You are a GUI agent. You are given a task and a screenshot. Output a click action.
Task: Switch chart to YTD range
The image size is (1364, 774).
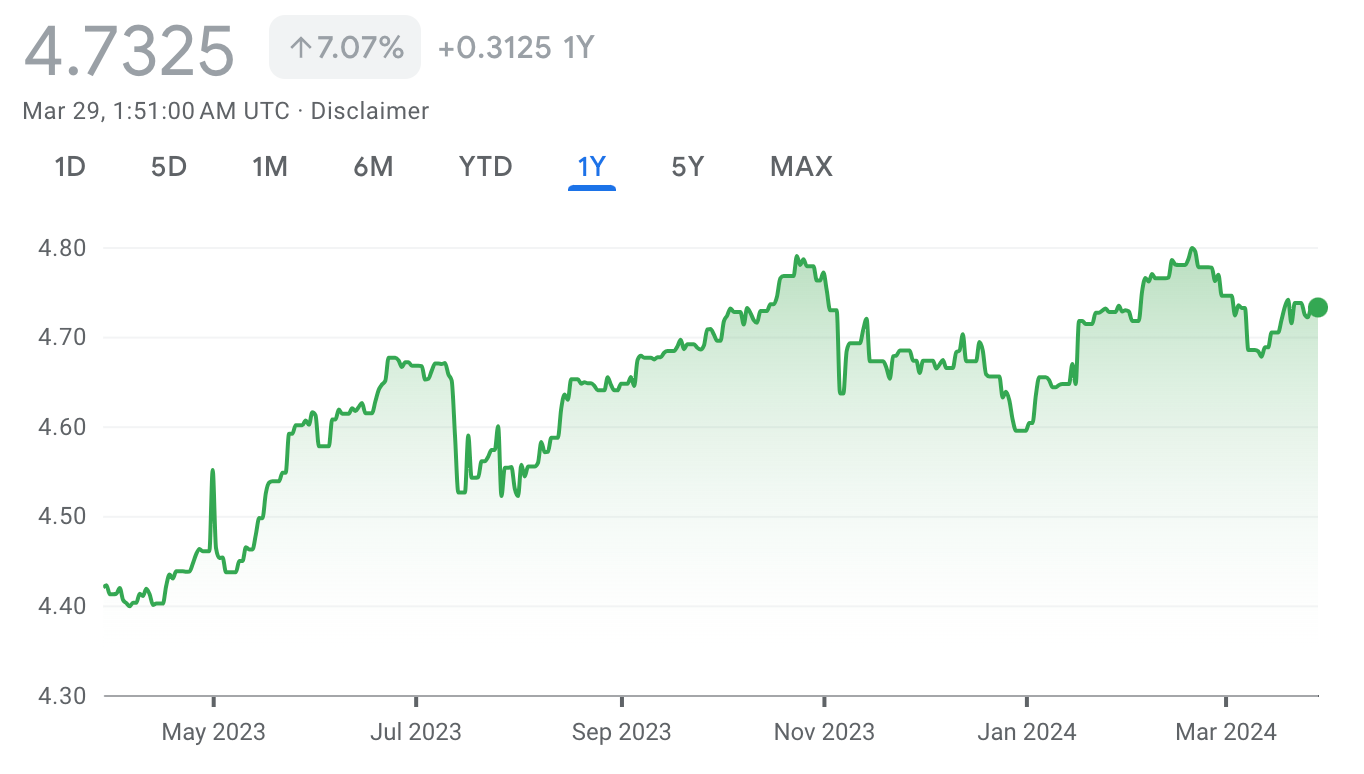tap(485, 166)
